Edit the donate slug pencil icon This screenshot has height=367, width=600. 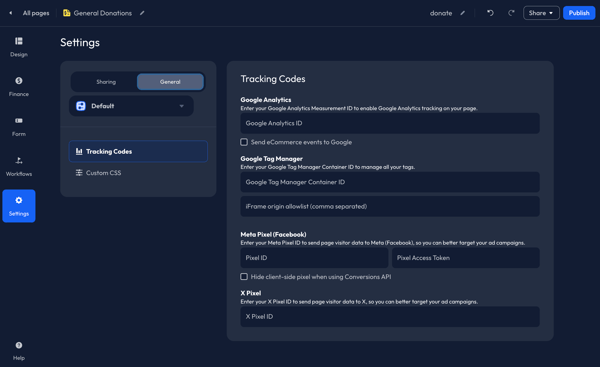pos(463,13)
